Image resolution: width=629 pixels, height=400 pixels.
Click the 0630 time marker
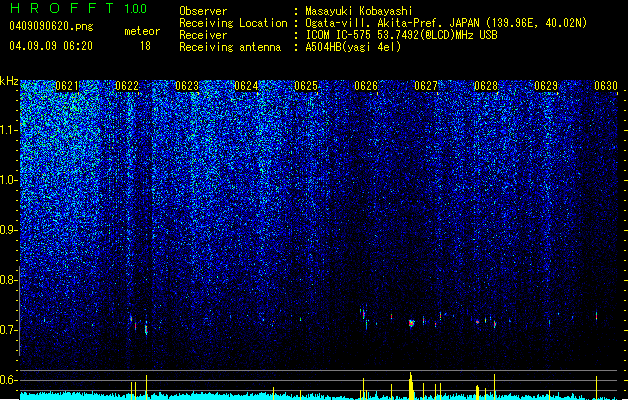pos(606,86)
